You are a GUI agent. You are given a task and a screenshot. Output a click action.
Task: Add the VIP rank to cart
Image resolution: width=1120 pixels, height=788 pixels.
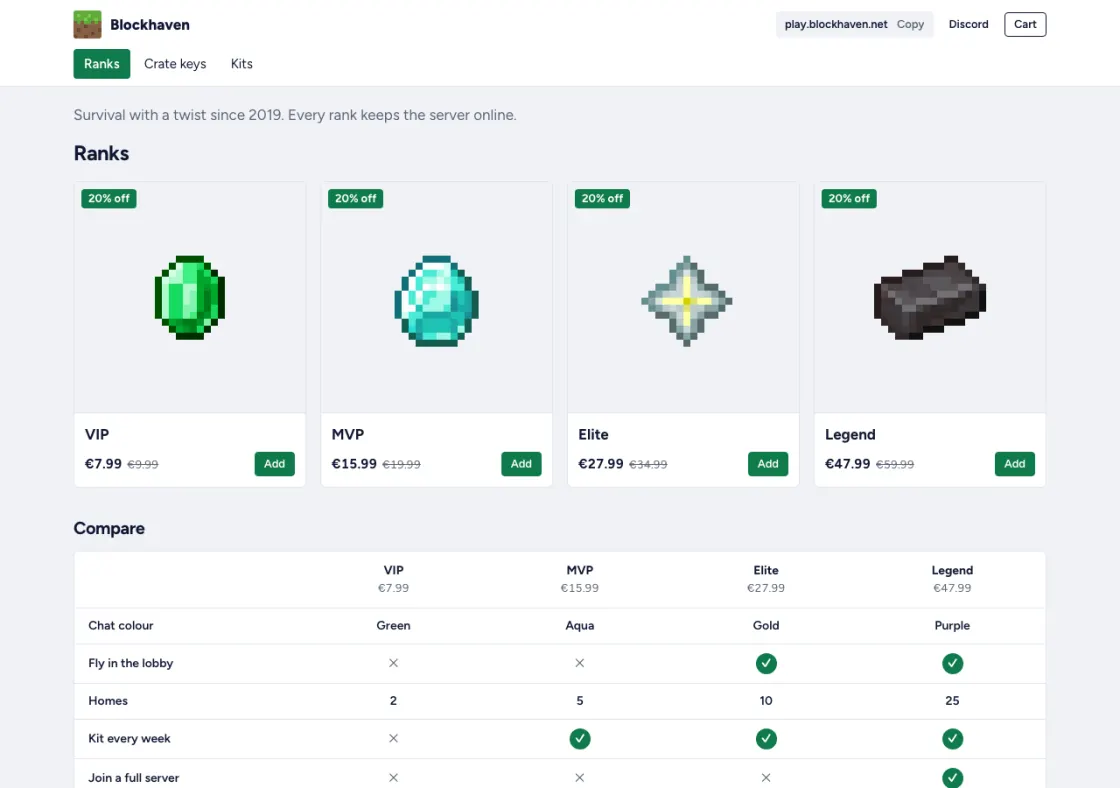(x=274, y=464)
